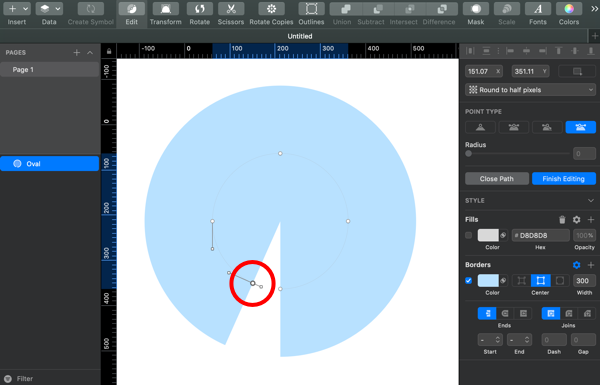Click the Close Path button
600x385 pixels.
[497, 179]
